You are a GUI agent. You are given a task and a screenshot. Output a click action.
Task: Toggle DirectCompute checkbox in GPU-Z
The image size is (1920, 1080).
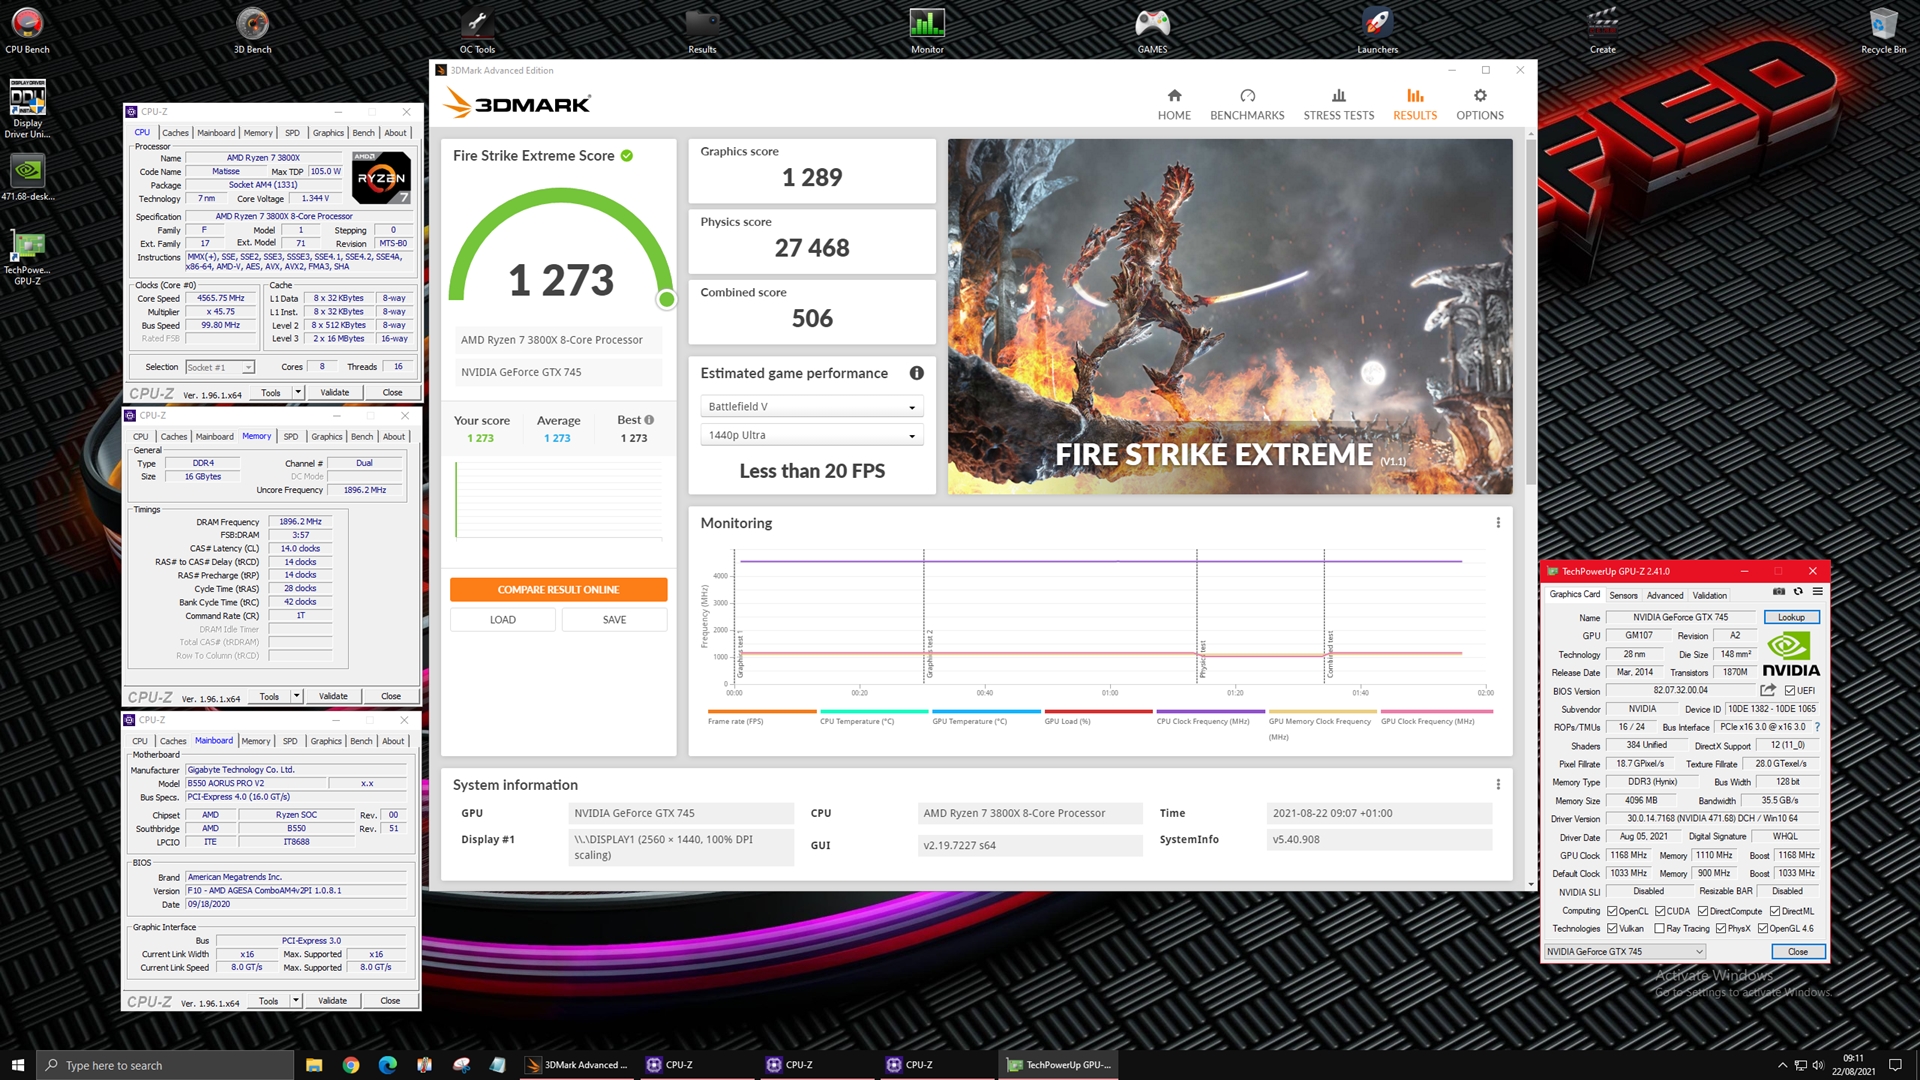click(x=1703, y=911)
